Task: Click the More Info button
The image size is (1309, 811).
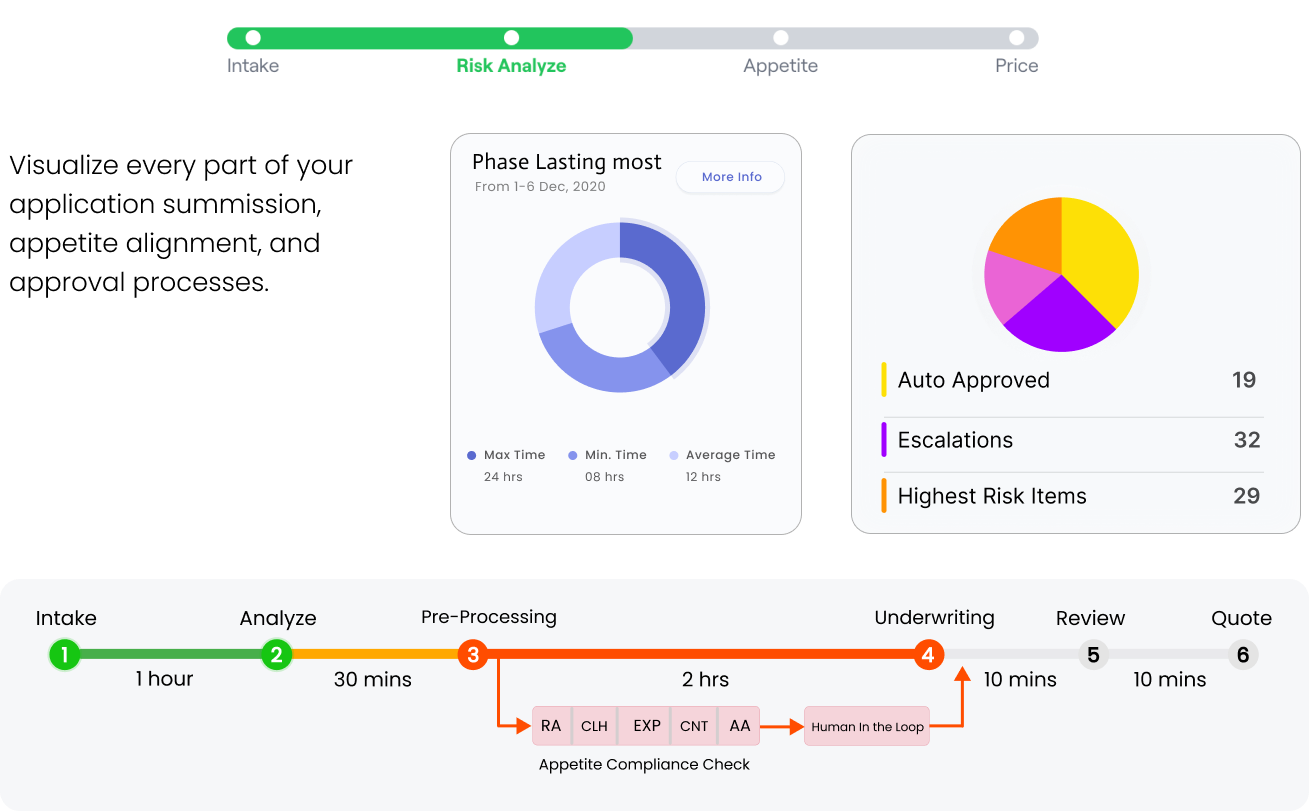Action: point(731,177)
